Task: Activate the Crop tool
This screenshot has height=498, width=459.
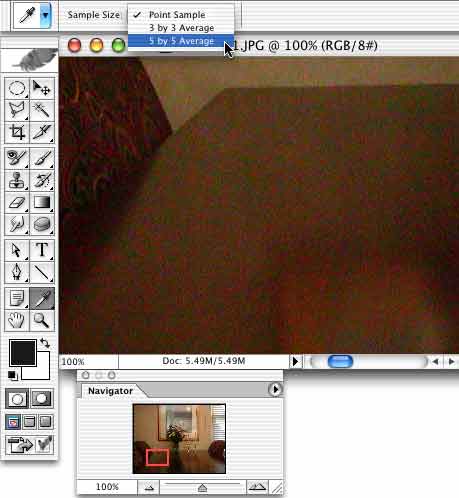Action: click(17, 132)
